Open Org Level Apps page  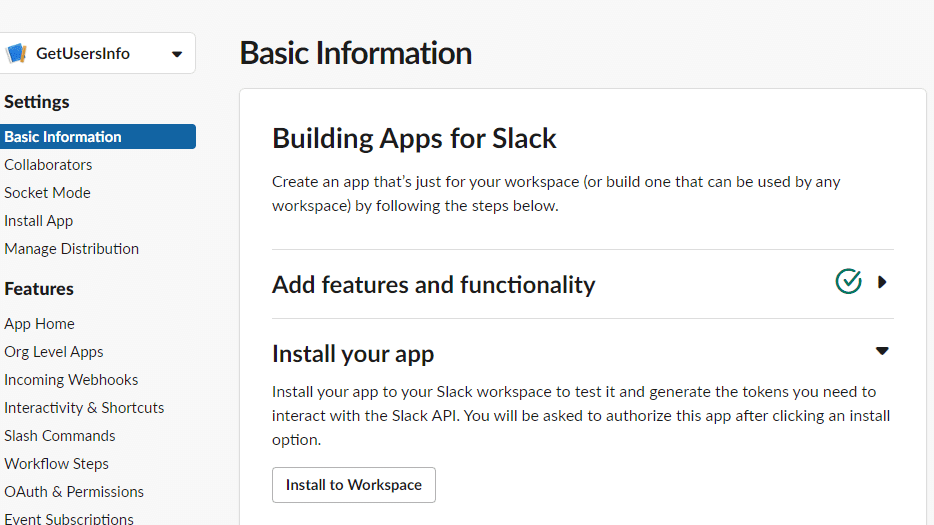point(54,352)
